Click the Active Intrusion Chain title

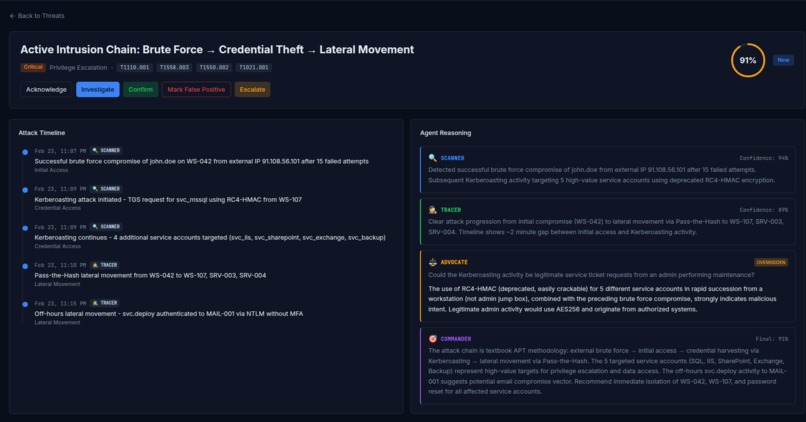click(x=217, y=50)
